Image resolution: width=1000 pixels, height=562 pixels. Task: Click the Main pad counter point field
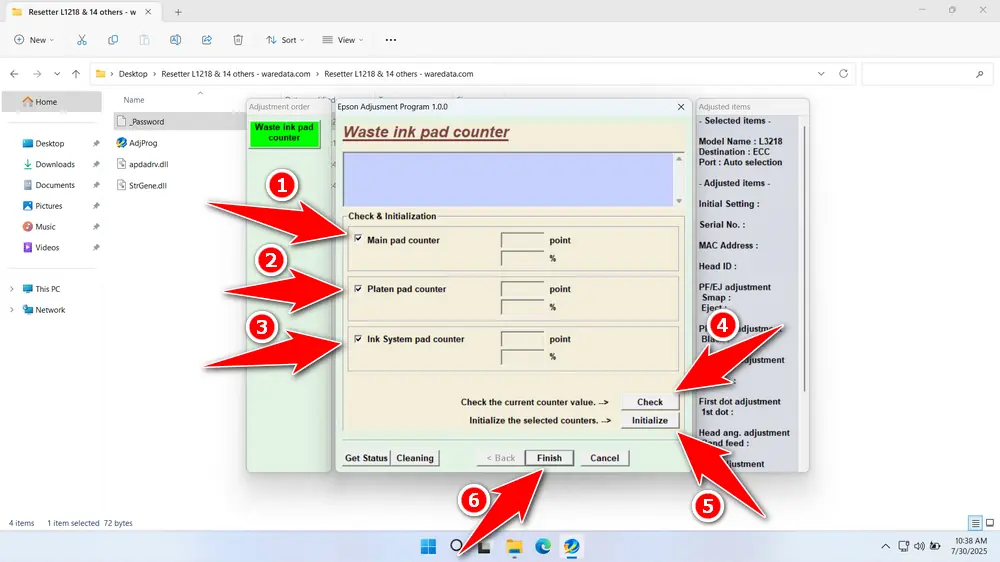click(x=522, y=240)
